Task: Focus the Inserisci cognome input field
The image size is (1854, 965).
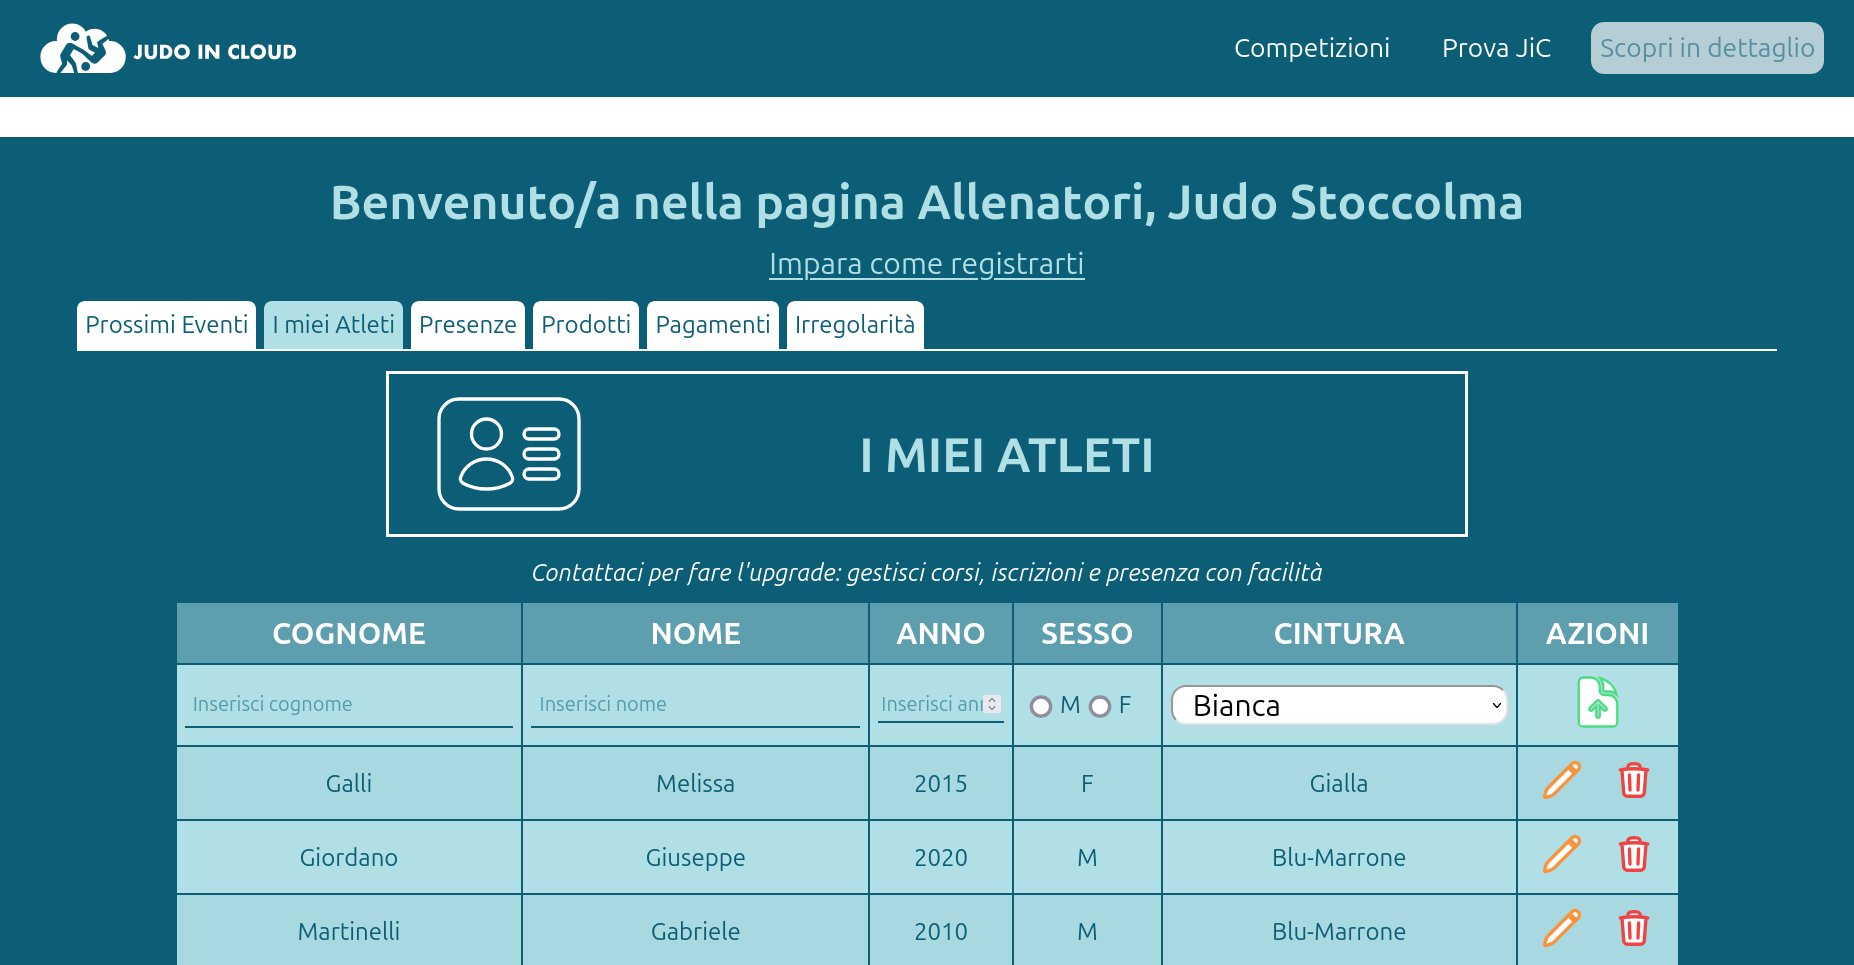Action: (348, 704)
